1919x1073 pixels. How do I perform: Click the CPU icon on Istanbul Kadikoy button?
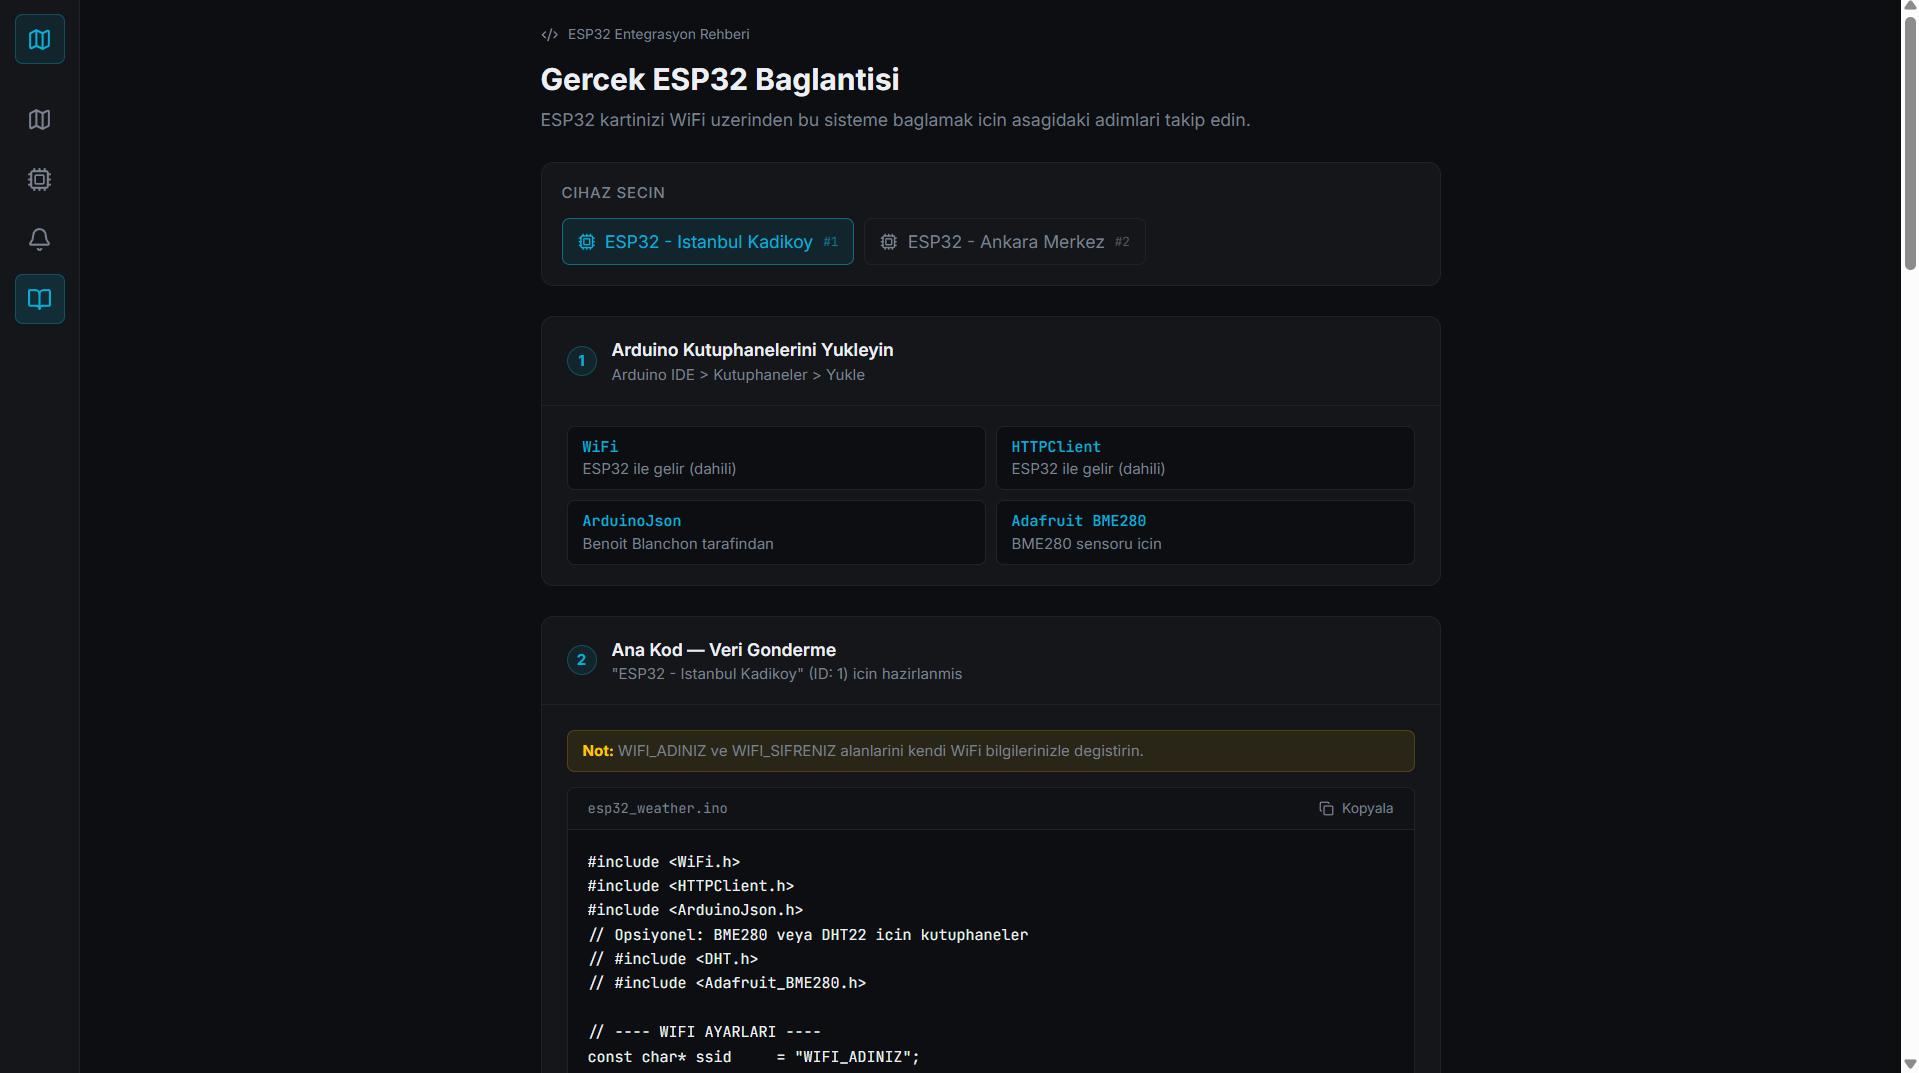[585, 241]
